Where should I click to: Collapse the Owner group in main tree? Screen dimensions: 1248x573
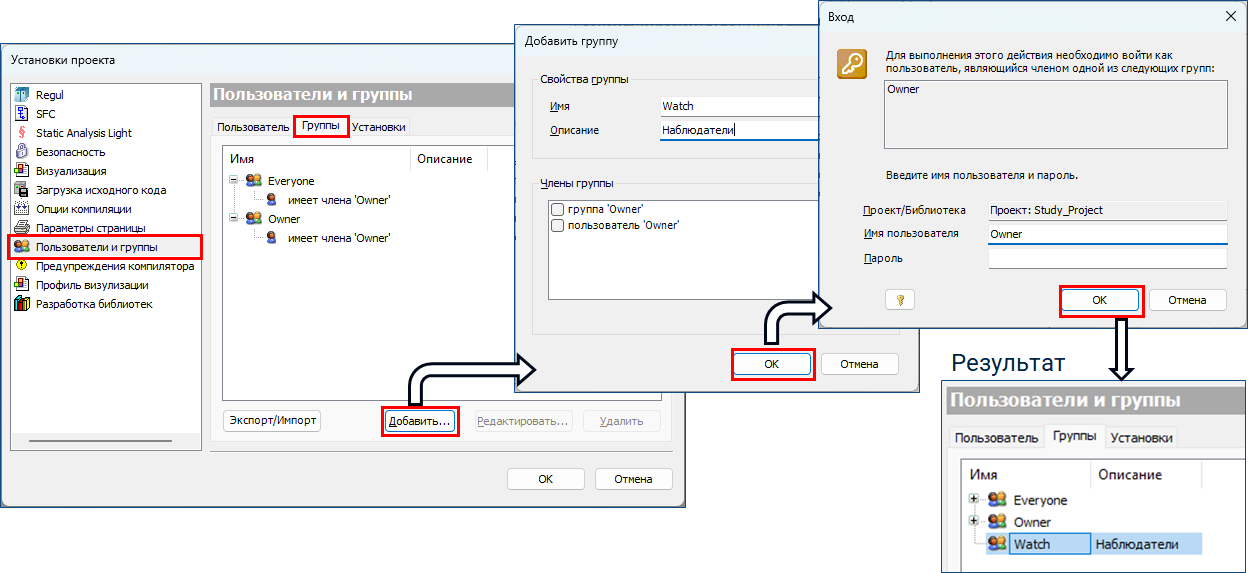click(x=234, y=219)
